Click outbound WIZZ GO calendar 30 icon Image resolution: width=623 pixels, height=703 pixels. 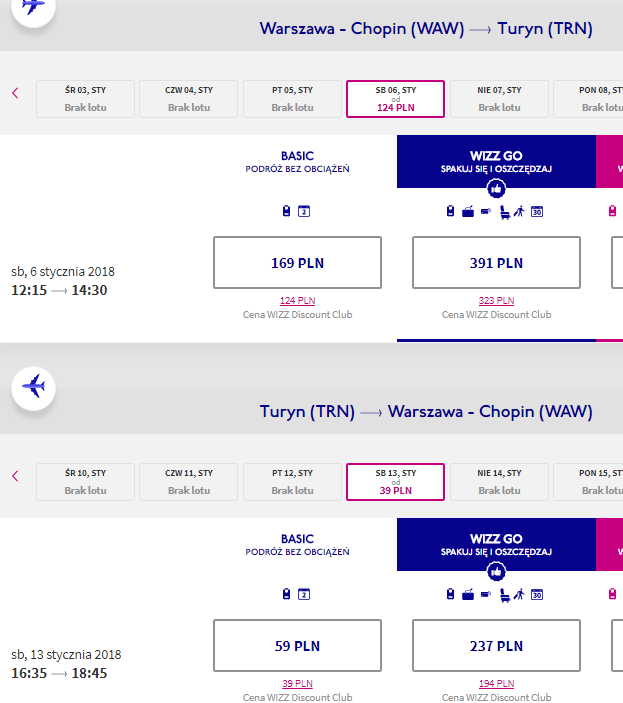537,211
